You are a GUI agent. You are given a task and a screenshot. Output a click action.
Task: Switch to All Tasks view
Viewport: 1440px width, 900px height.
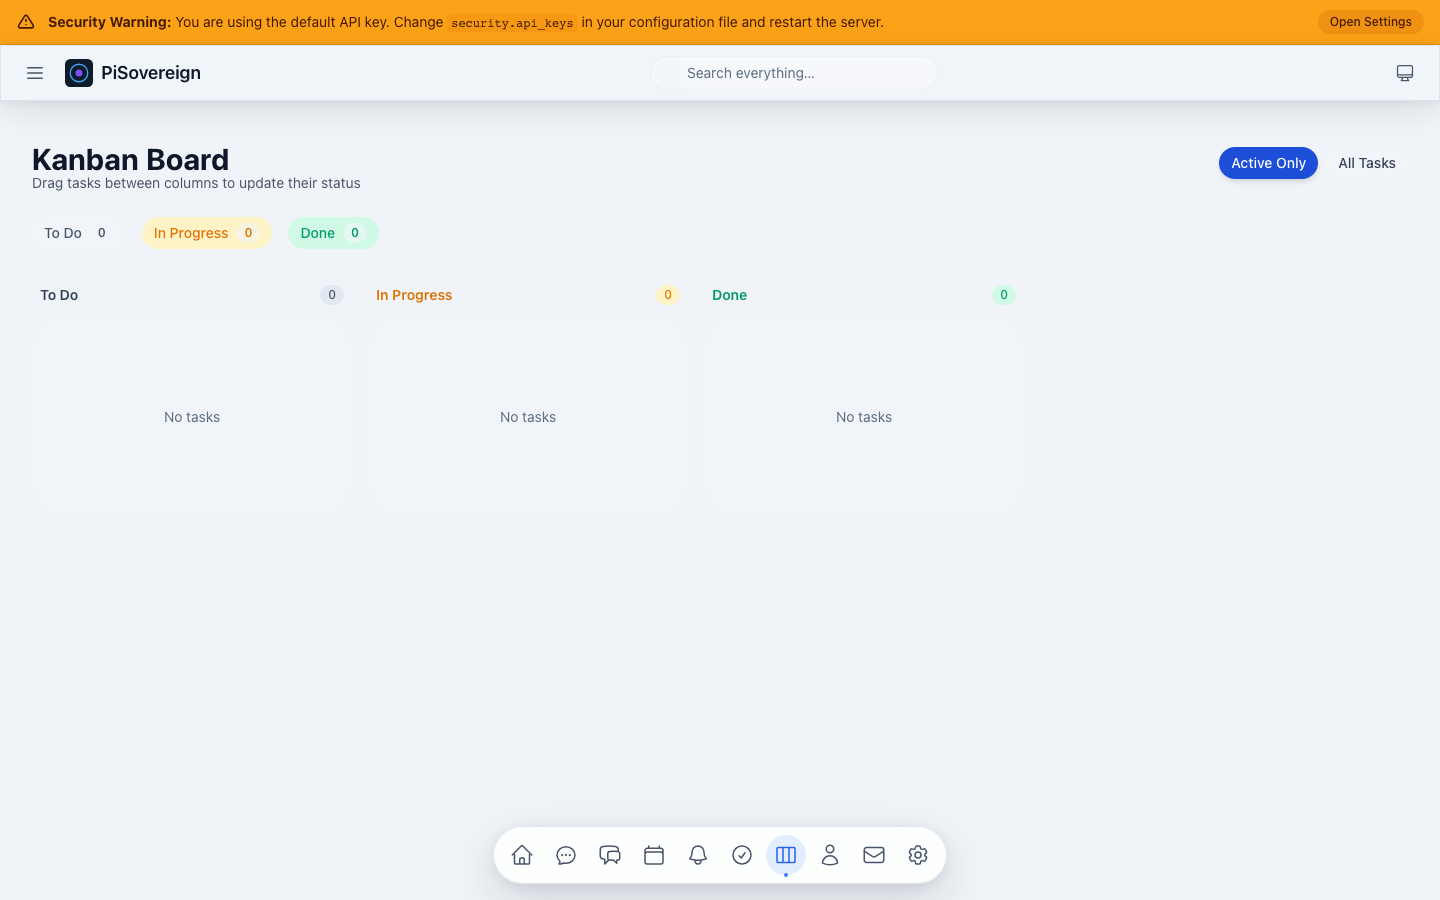click(1367, 163)
